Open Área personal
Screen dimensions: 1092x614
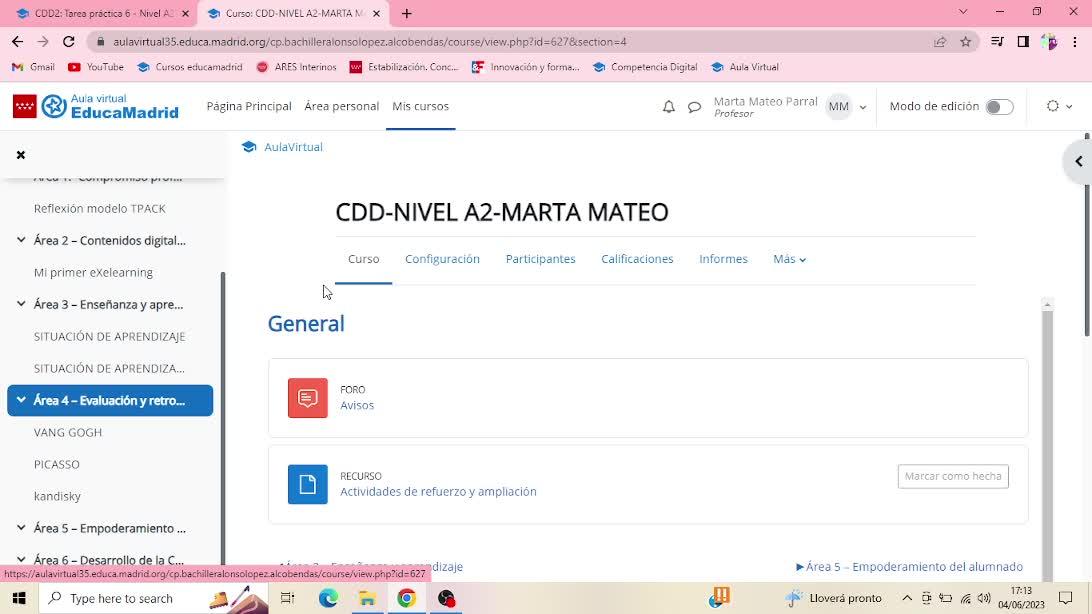coord(341,107)
